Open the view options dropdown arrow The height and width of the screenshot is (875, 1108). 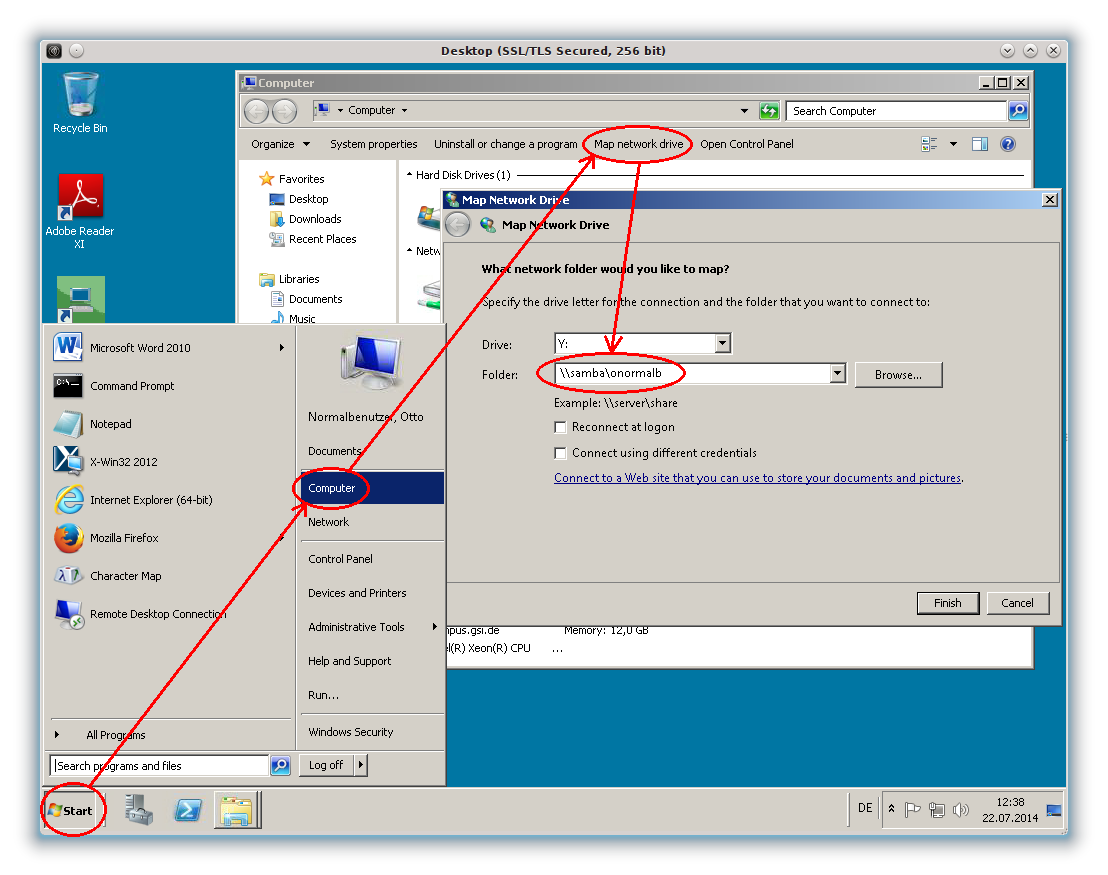(953, 144)
